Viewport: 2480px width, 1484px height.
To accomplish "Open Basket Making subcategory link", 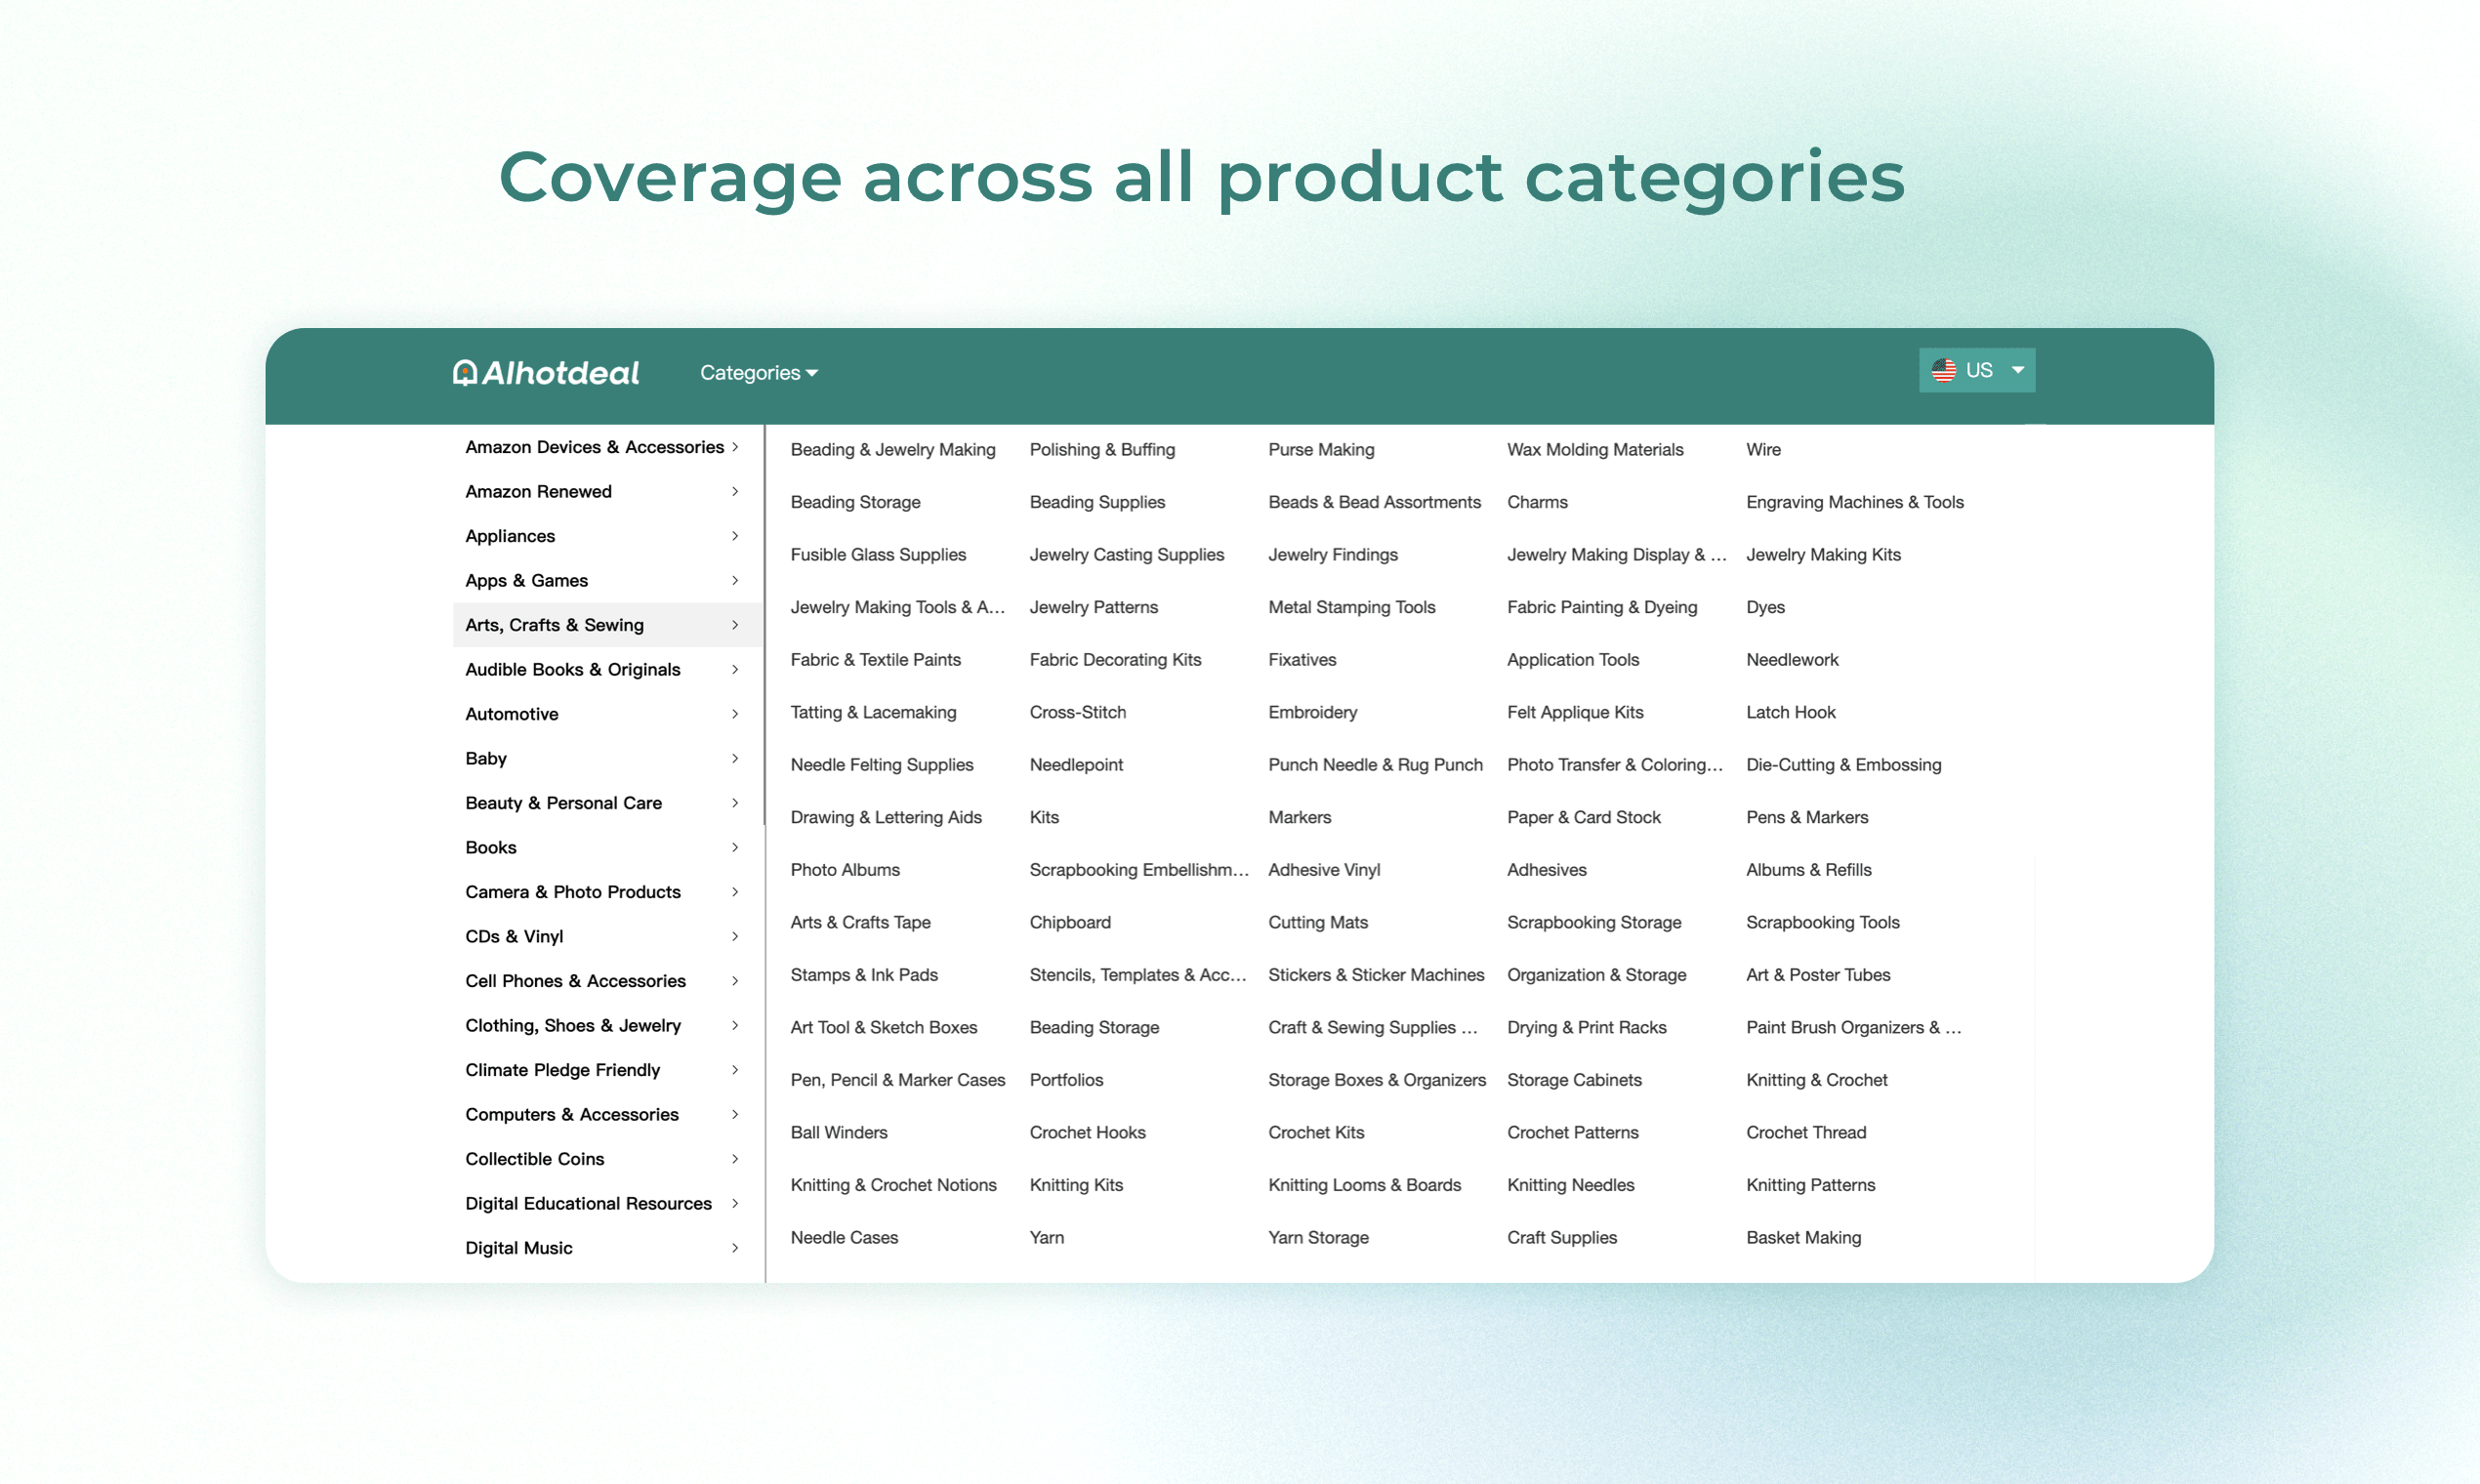I will [1803, 1237].
